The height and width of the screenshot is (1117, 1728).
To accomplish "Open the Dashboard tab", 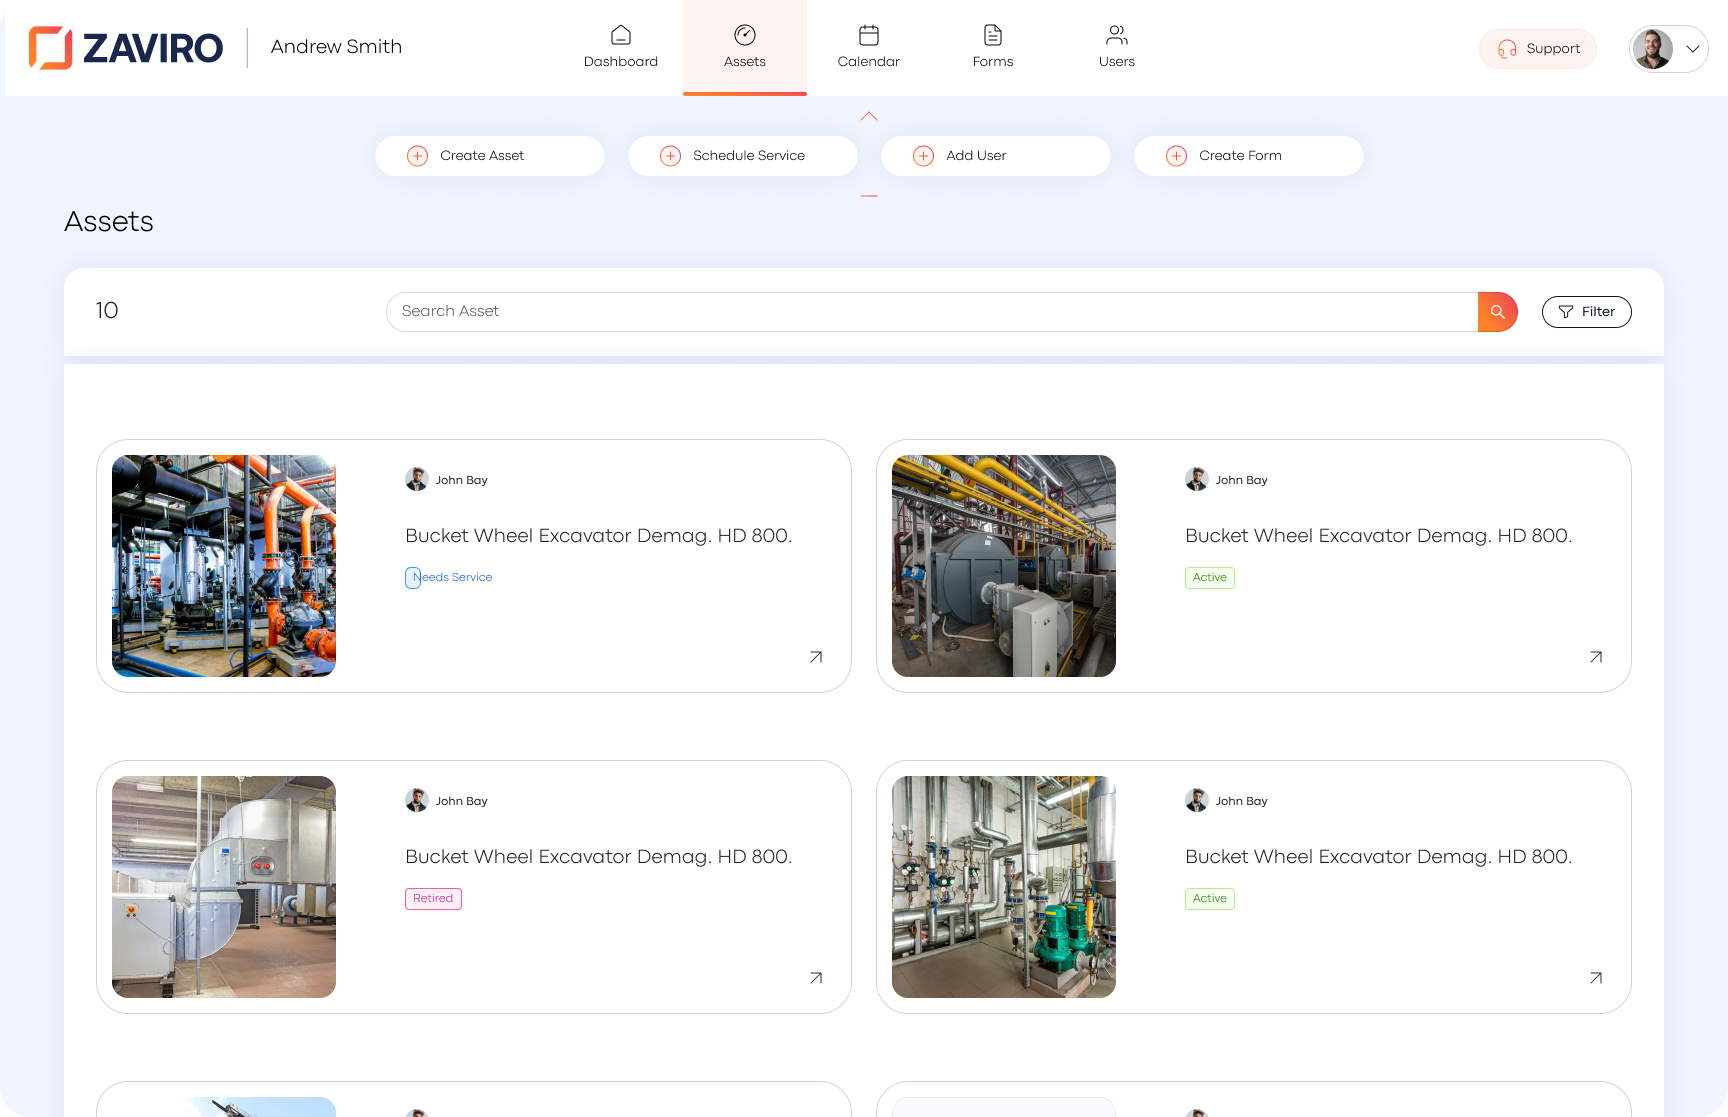I will click(x=621, y=47).
